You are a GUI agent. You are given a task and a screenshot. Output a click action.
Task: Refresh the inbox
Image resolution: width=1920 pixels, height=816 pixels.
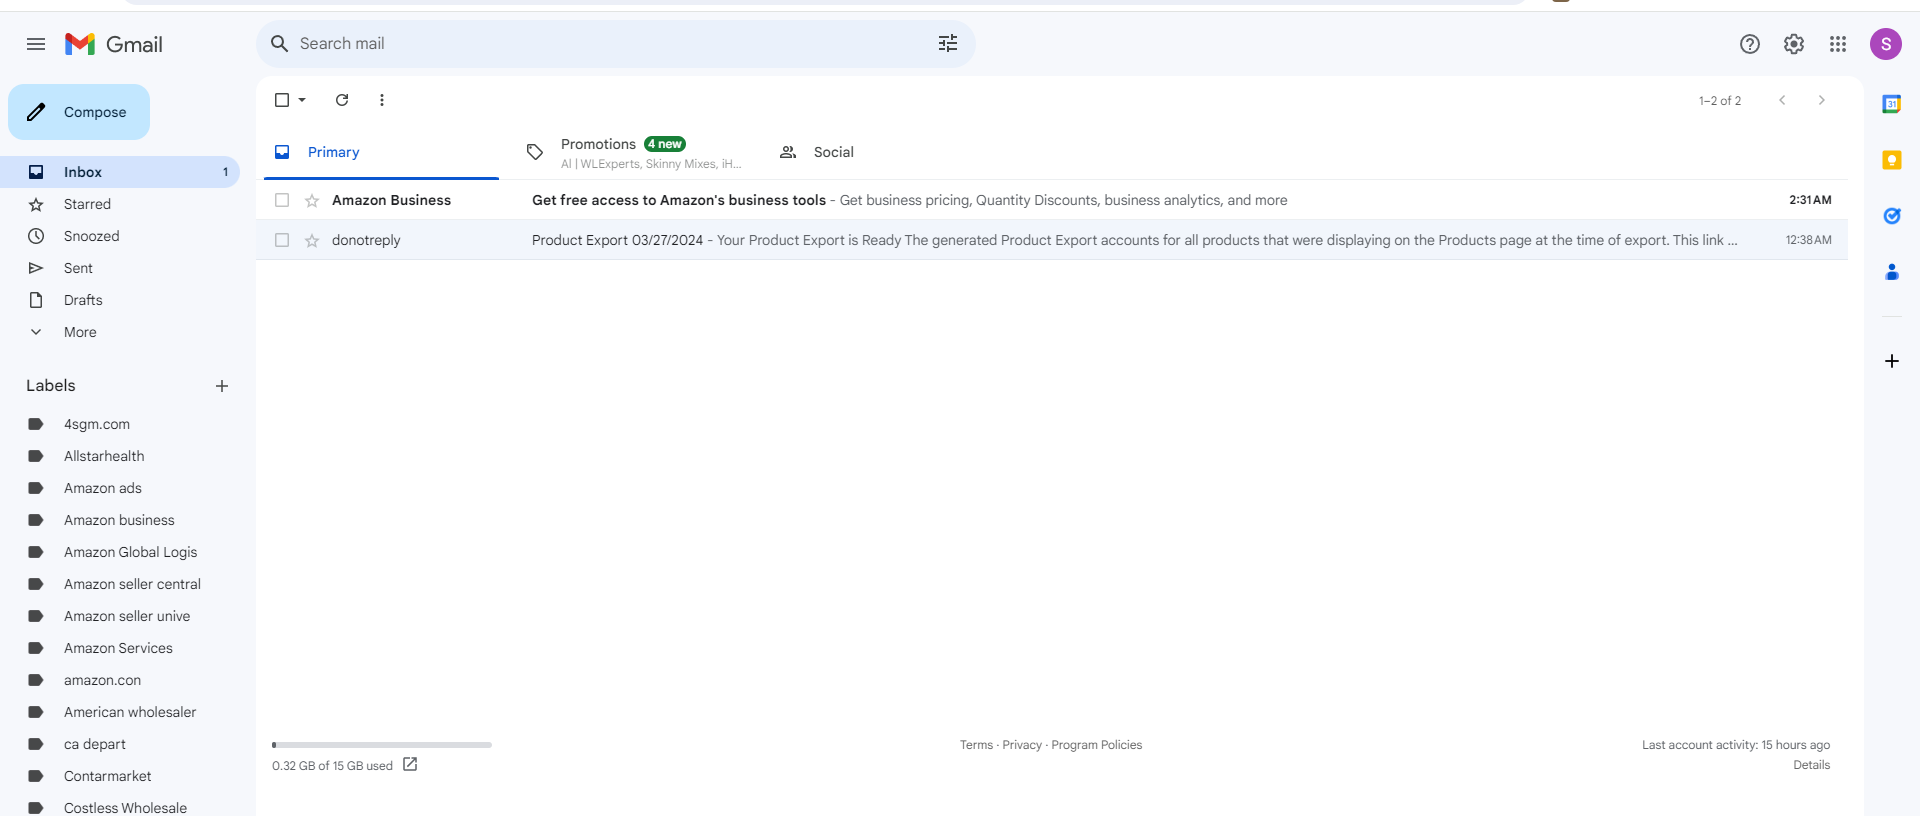[342, 100]
